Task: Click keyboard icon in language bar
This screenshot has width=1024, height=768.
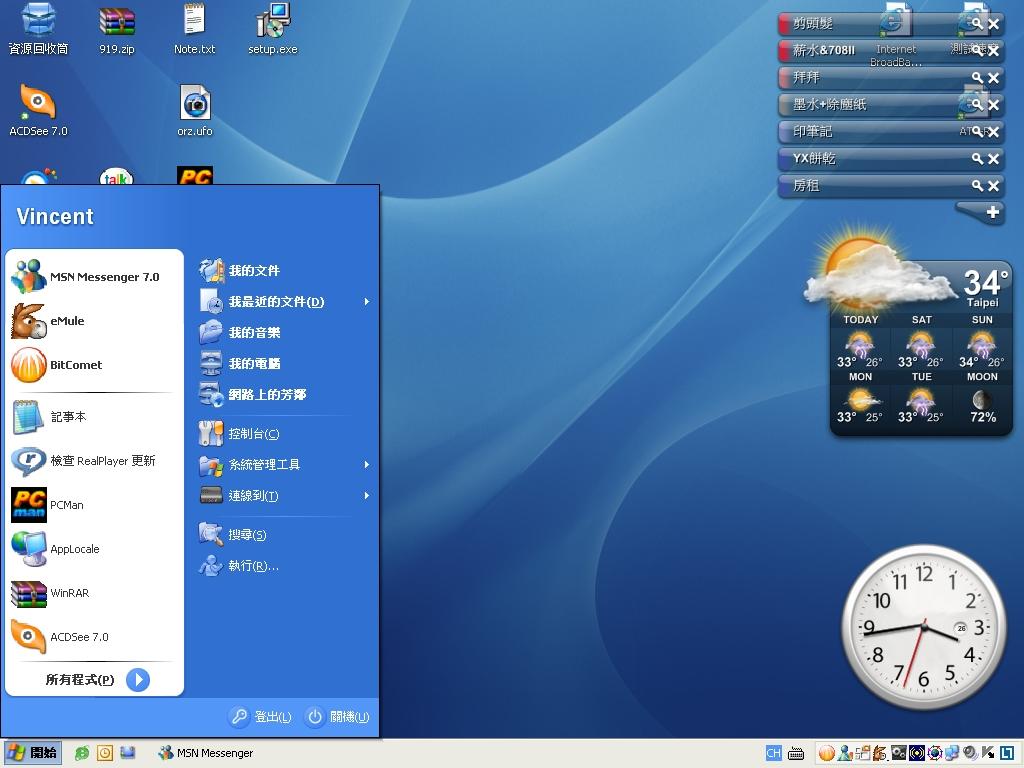Action: pyautogui.click(x=796, y=754)
